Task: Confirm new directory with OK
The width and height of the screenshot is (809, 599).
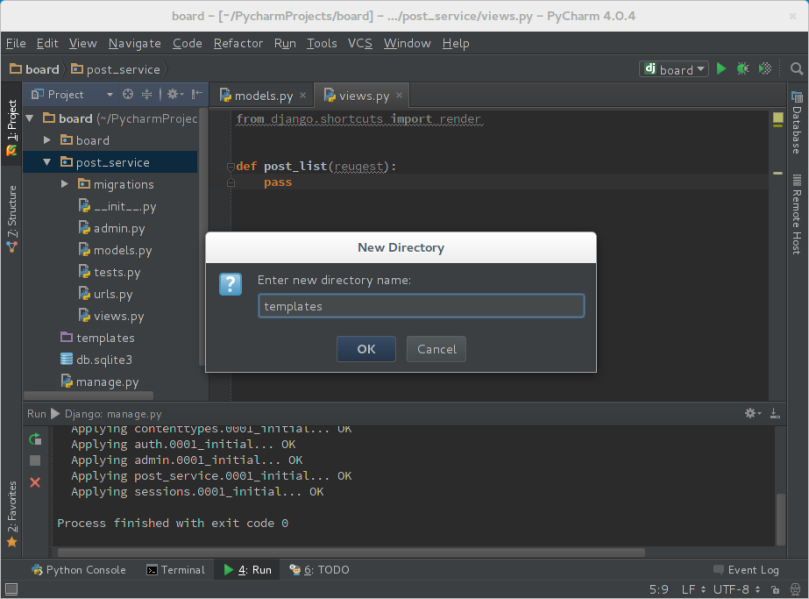Action: point(366,349)
